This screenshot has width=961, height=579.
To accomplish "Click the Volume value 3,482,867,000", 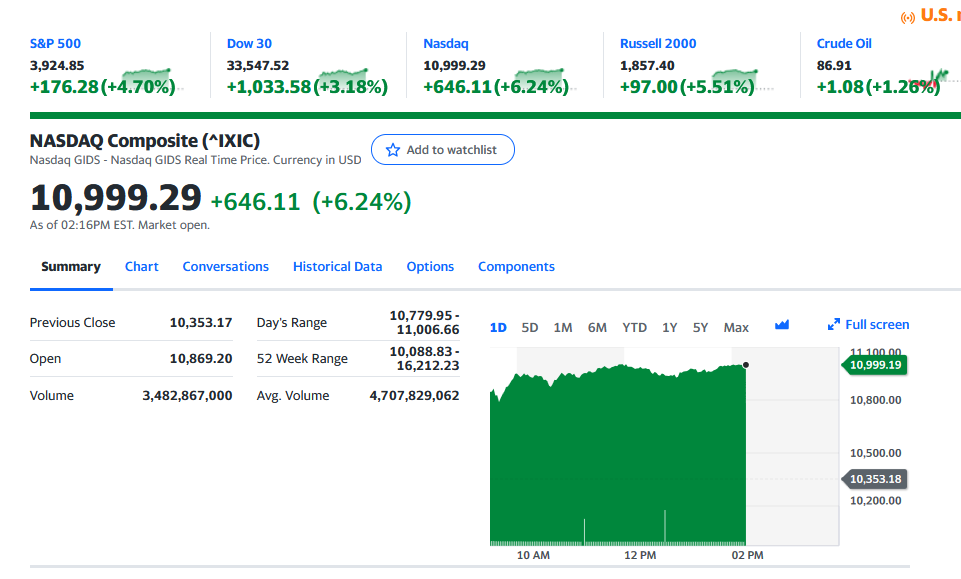I will tap(188, 396).
